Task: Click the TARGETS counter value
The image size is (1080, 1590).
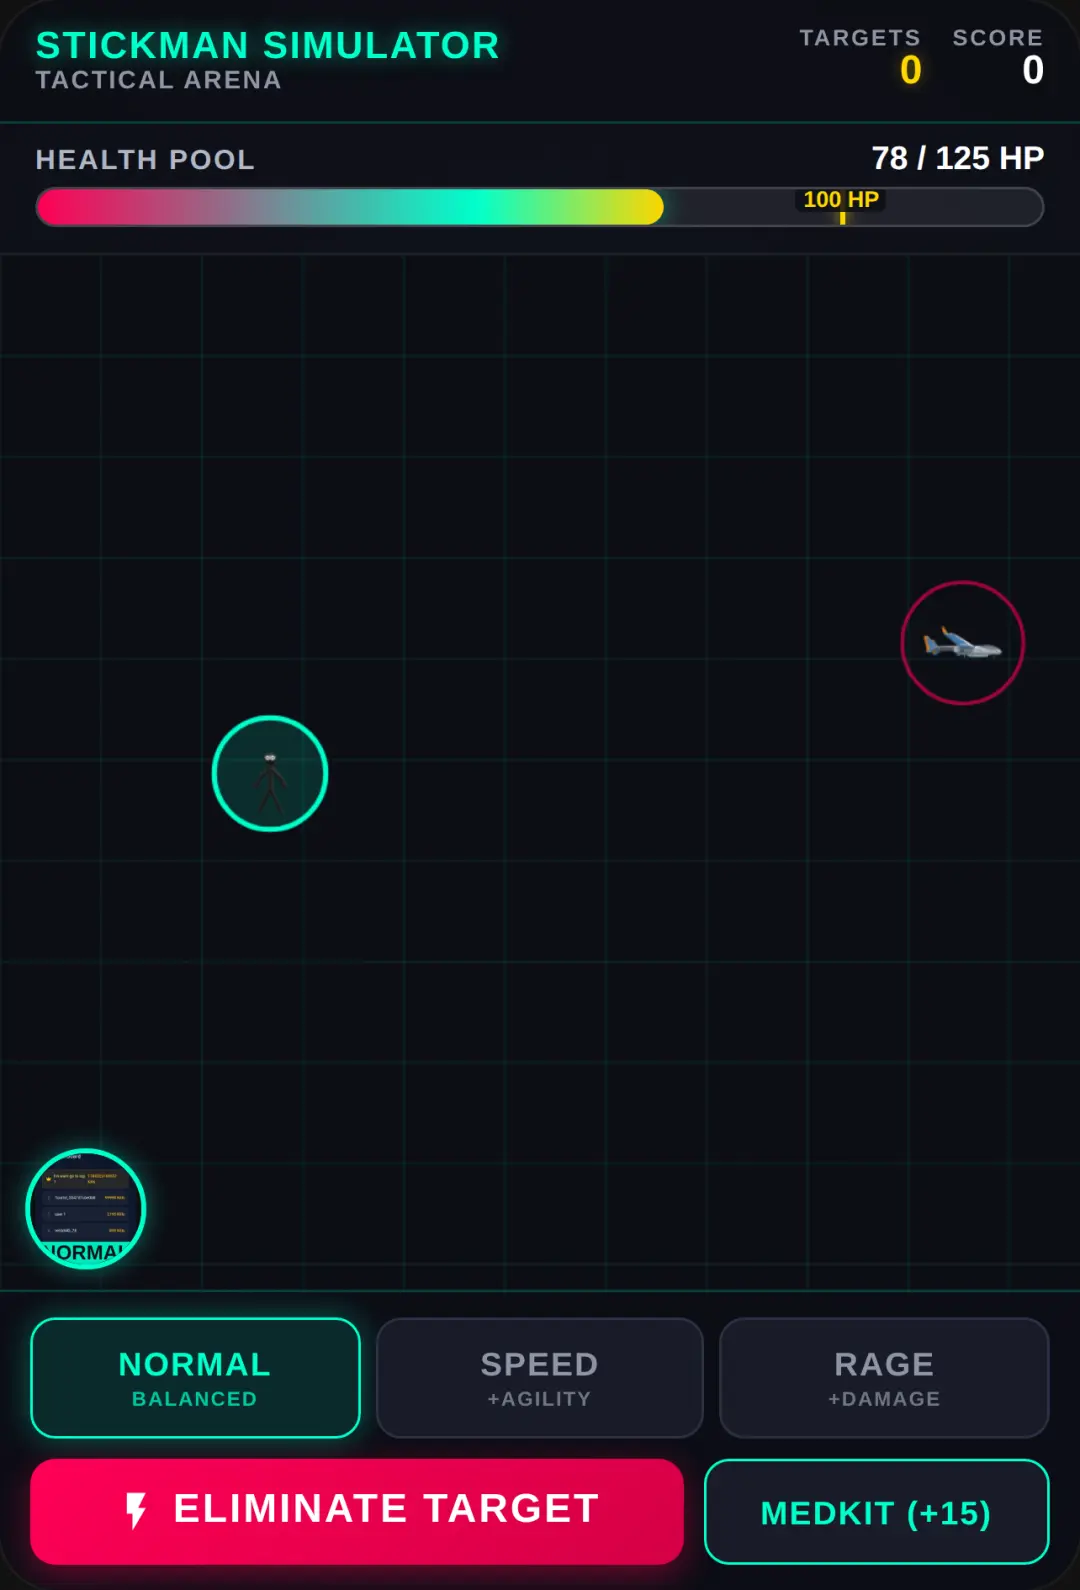Action: pyautogui.click(x=911, y=71)
